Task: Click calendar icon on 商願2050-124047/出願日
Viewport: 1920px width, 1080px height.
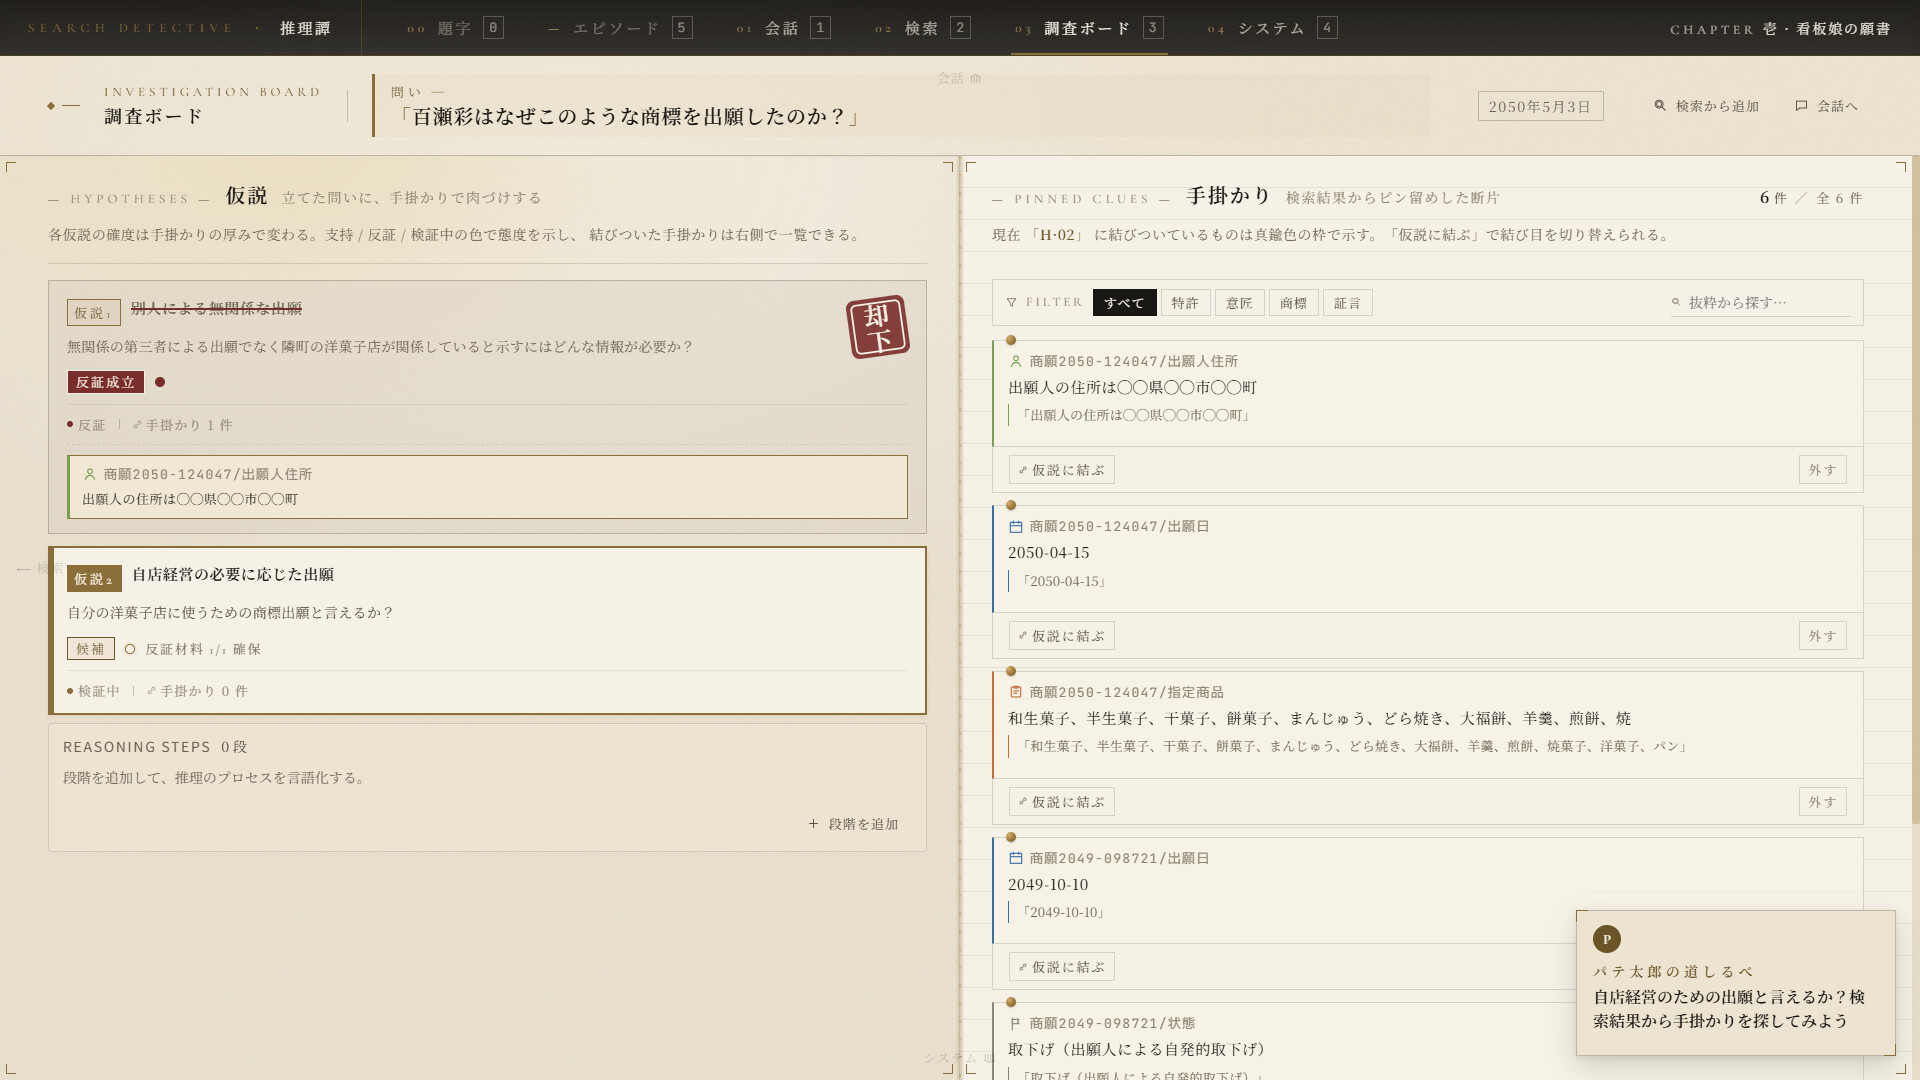Action: 1016,527
